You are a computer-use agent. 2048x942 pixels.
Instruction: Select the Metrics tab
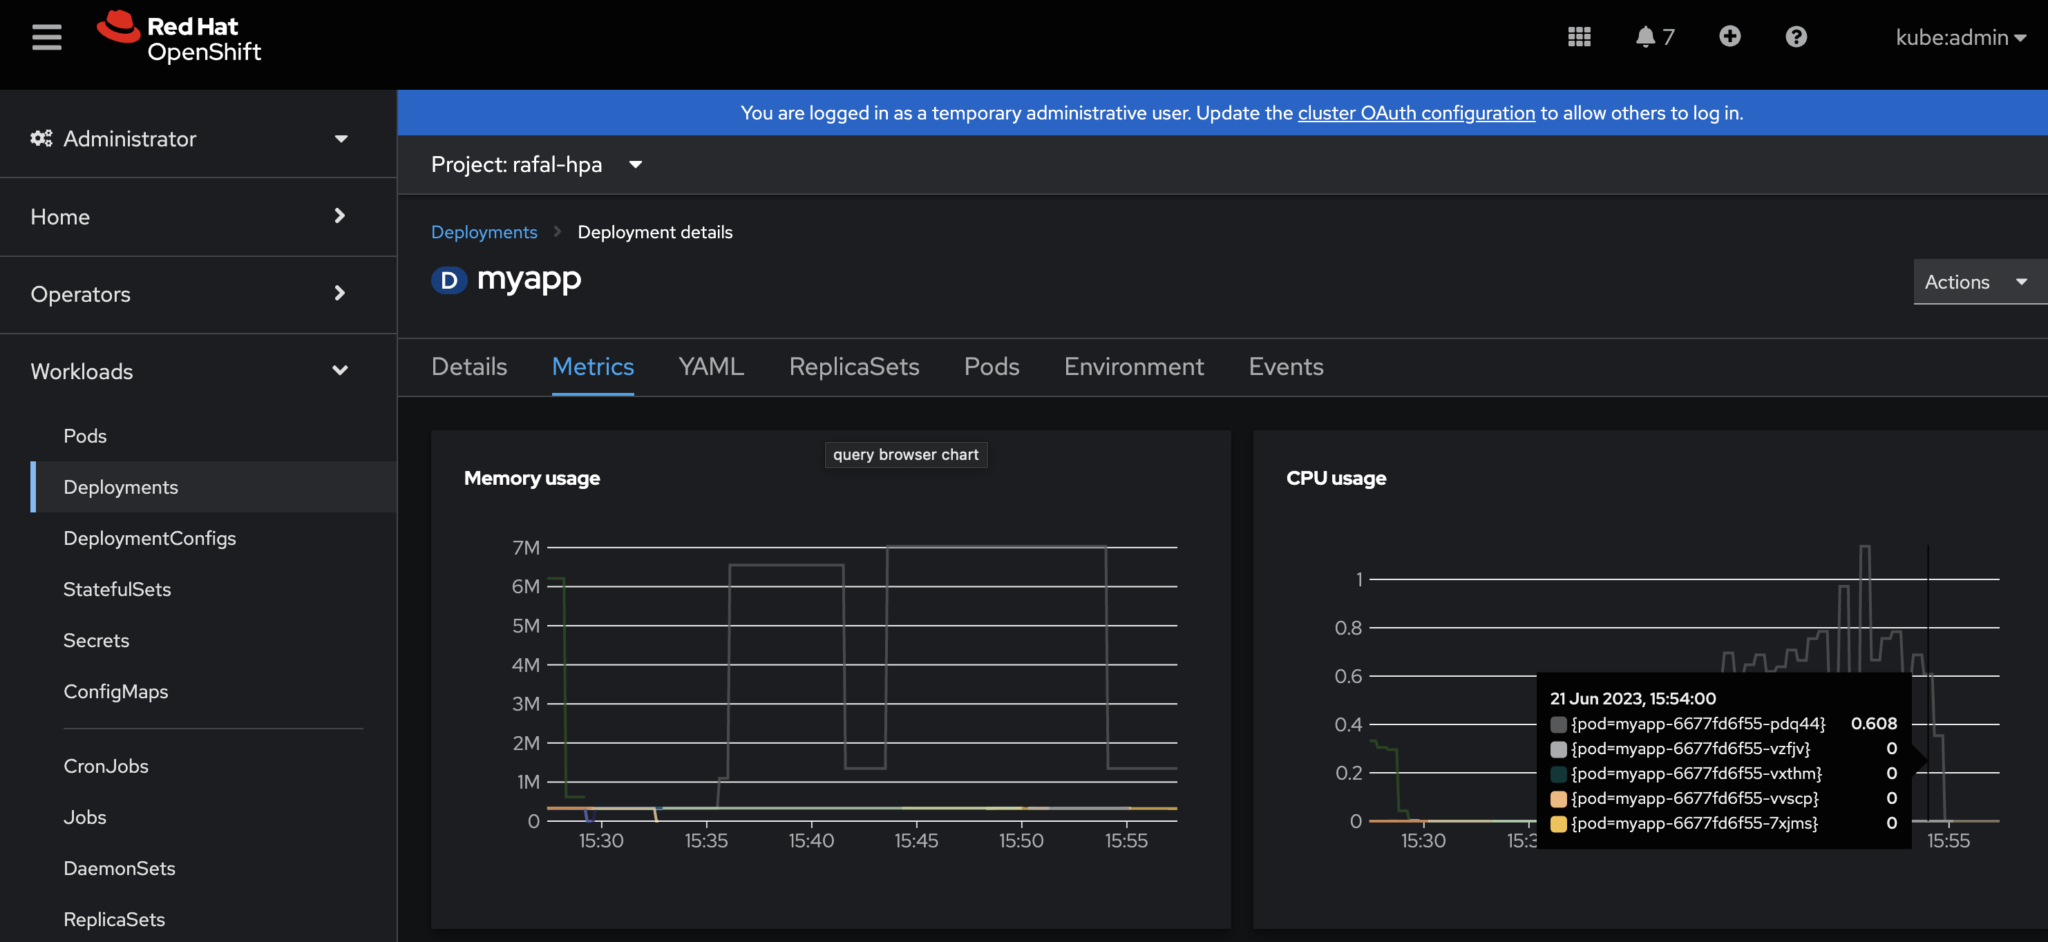(x=593, y=367)
